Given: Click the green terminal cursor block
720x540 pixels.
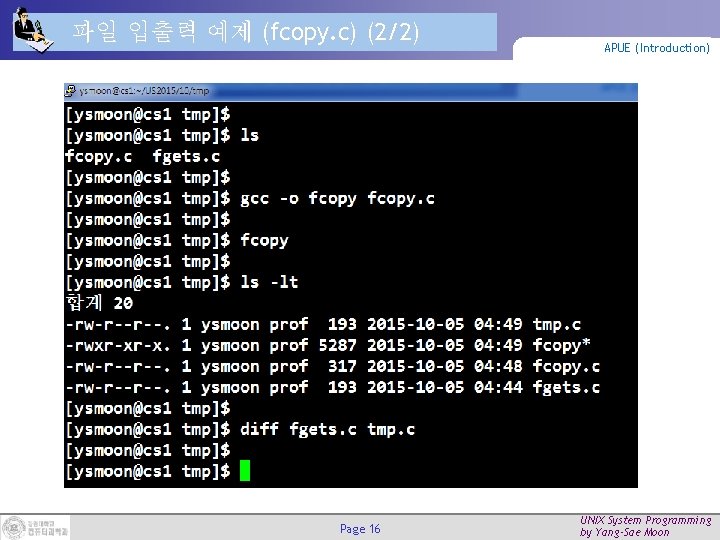Looking at the screenshot, I should (x=245, y=471).
